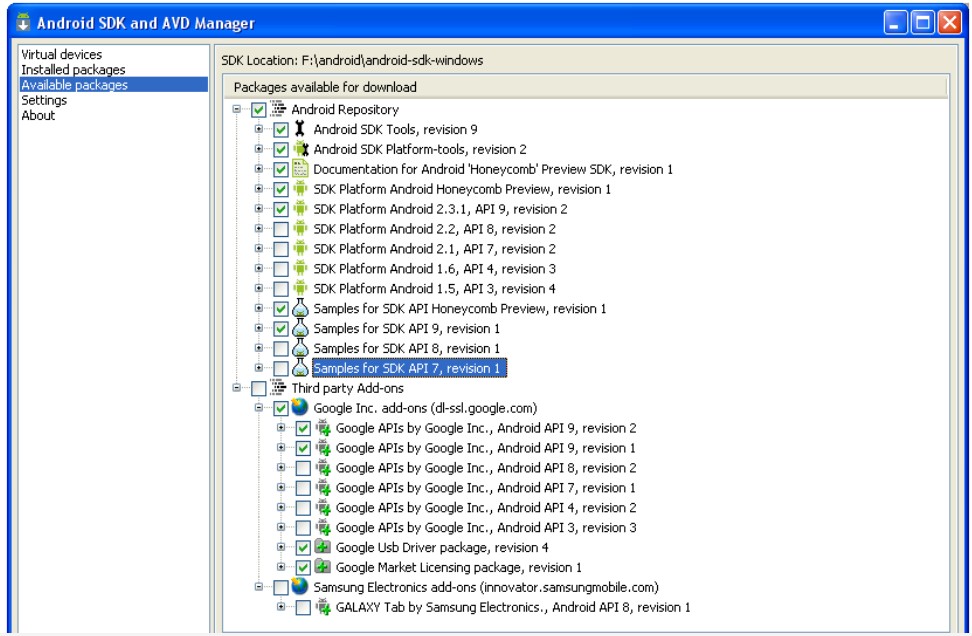Click the Third party Add-ons source icon
The image size is (972, 636).
(x=278, y=387)
